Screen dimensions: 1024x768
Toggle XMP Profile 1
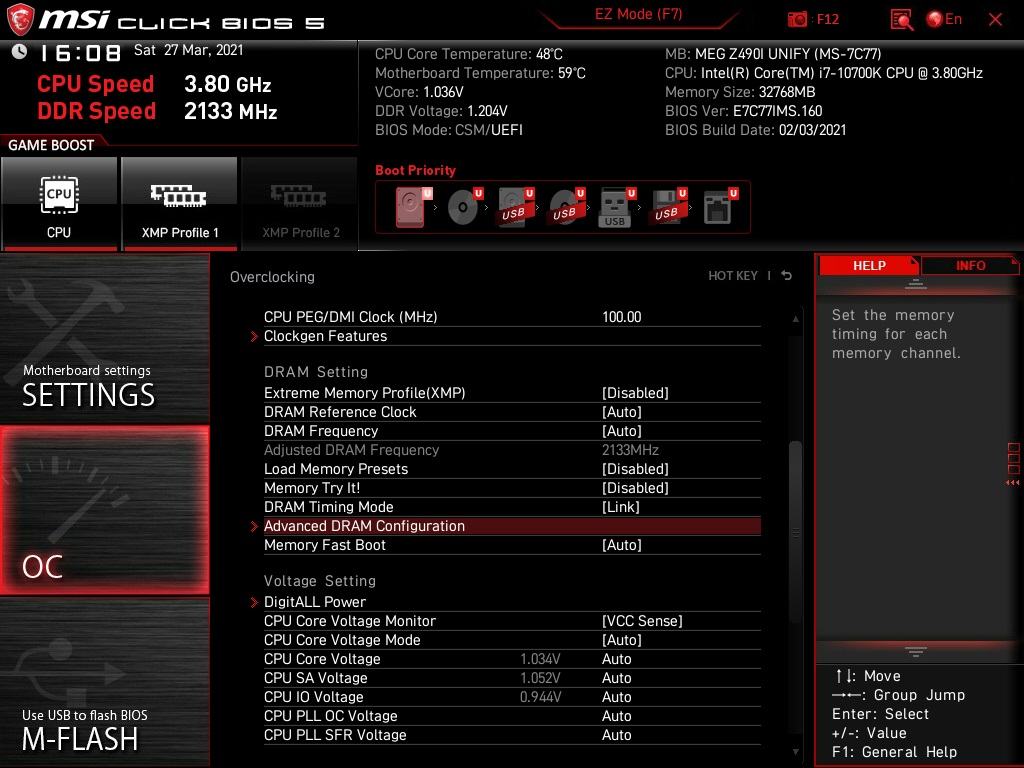pyautogui.click(x=179, y=204)
